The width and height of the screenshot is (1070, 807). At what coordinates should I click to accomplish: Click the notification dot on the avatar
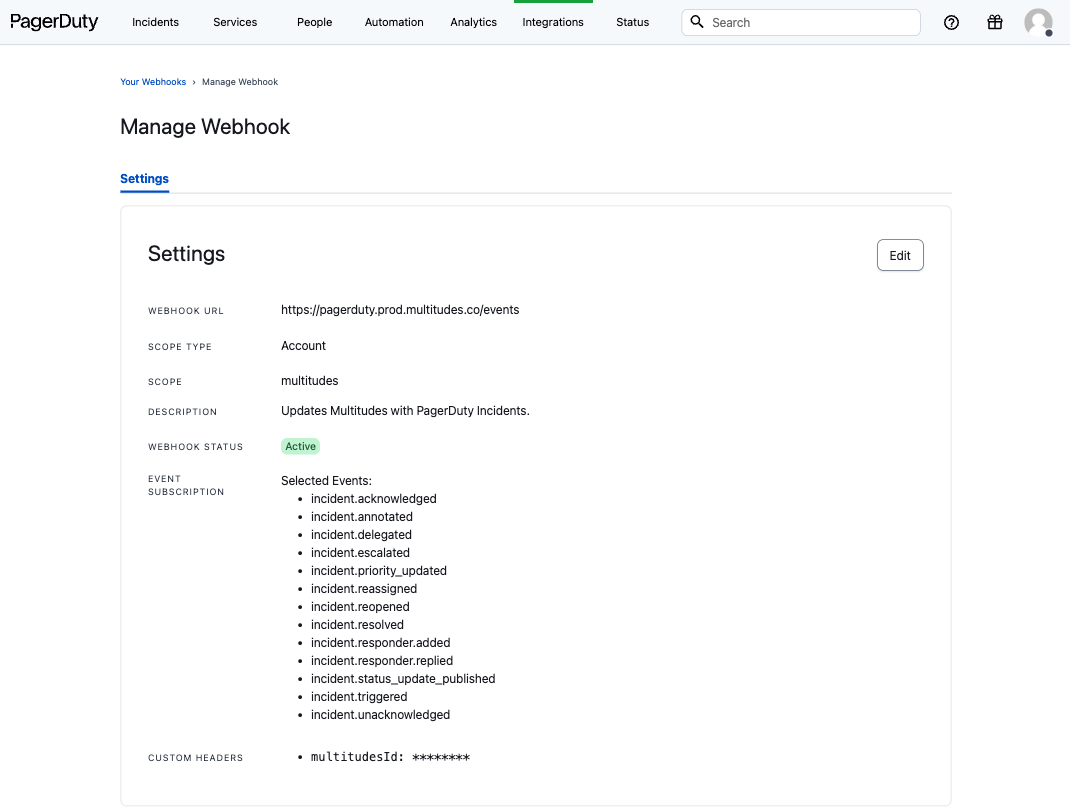point(1050,33)
